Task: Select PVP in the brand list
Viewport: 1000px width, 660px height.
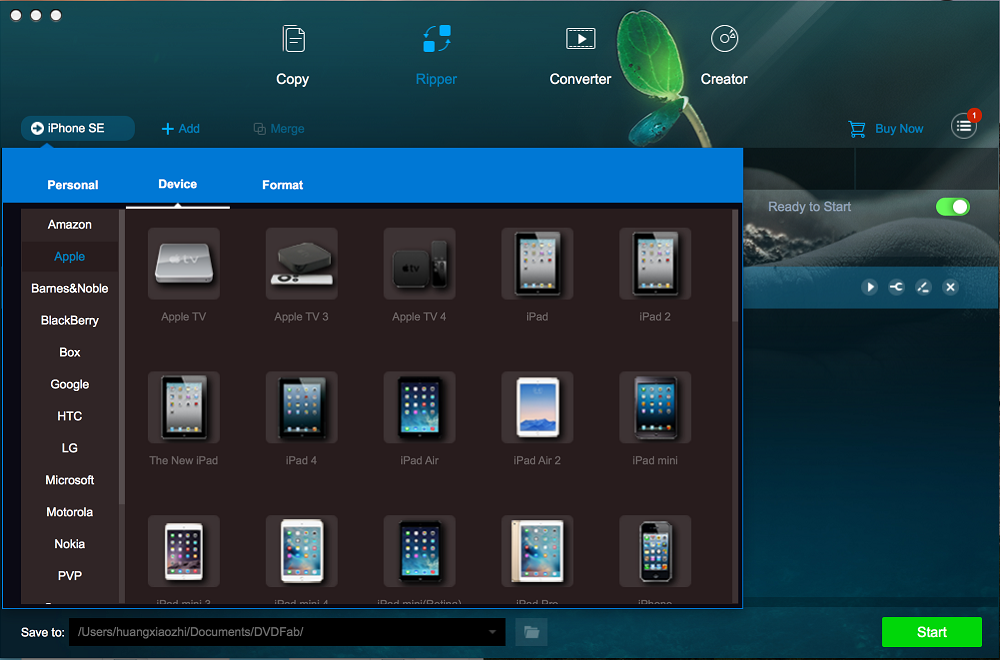Action: pyautogui.click(x=70, y=575)
